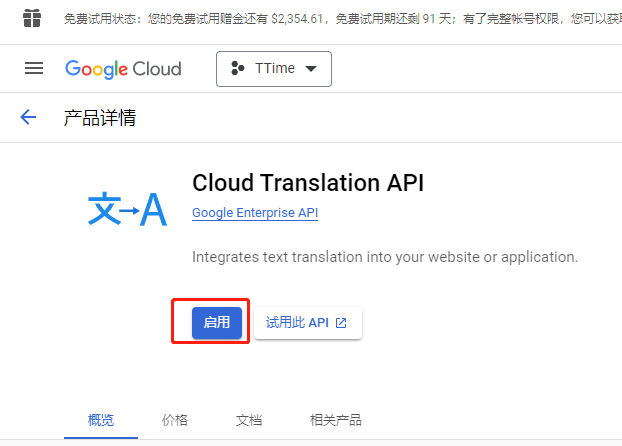Click the free trial status banner text
The width and height of the screenshot is (622, 446).
tap(343, 19)
